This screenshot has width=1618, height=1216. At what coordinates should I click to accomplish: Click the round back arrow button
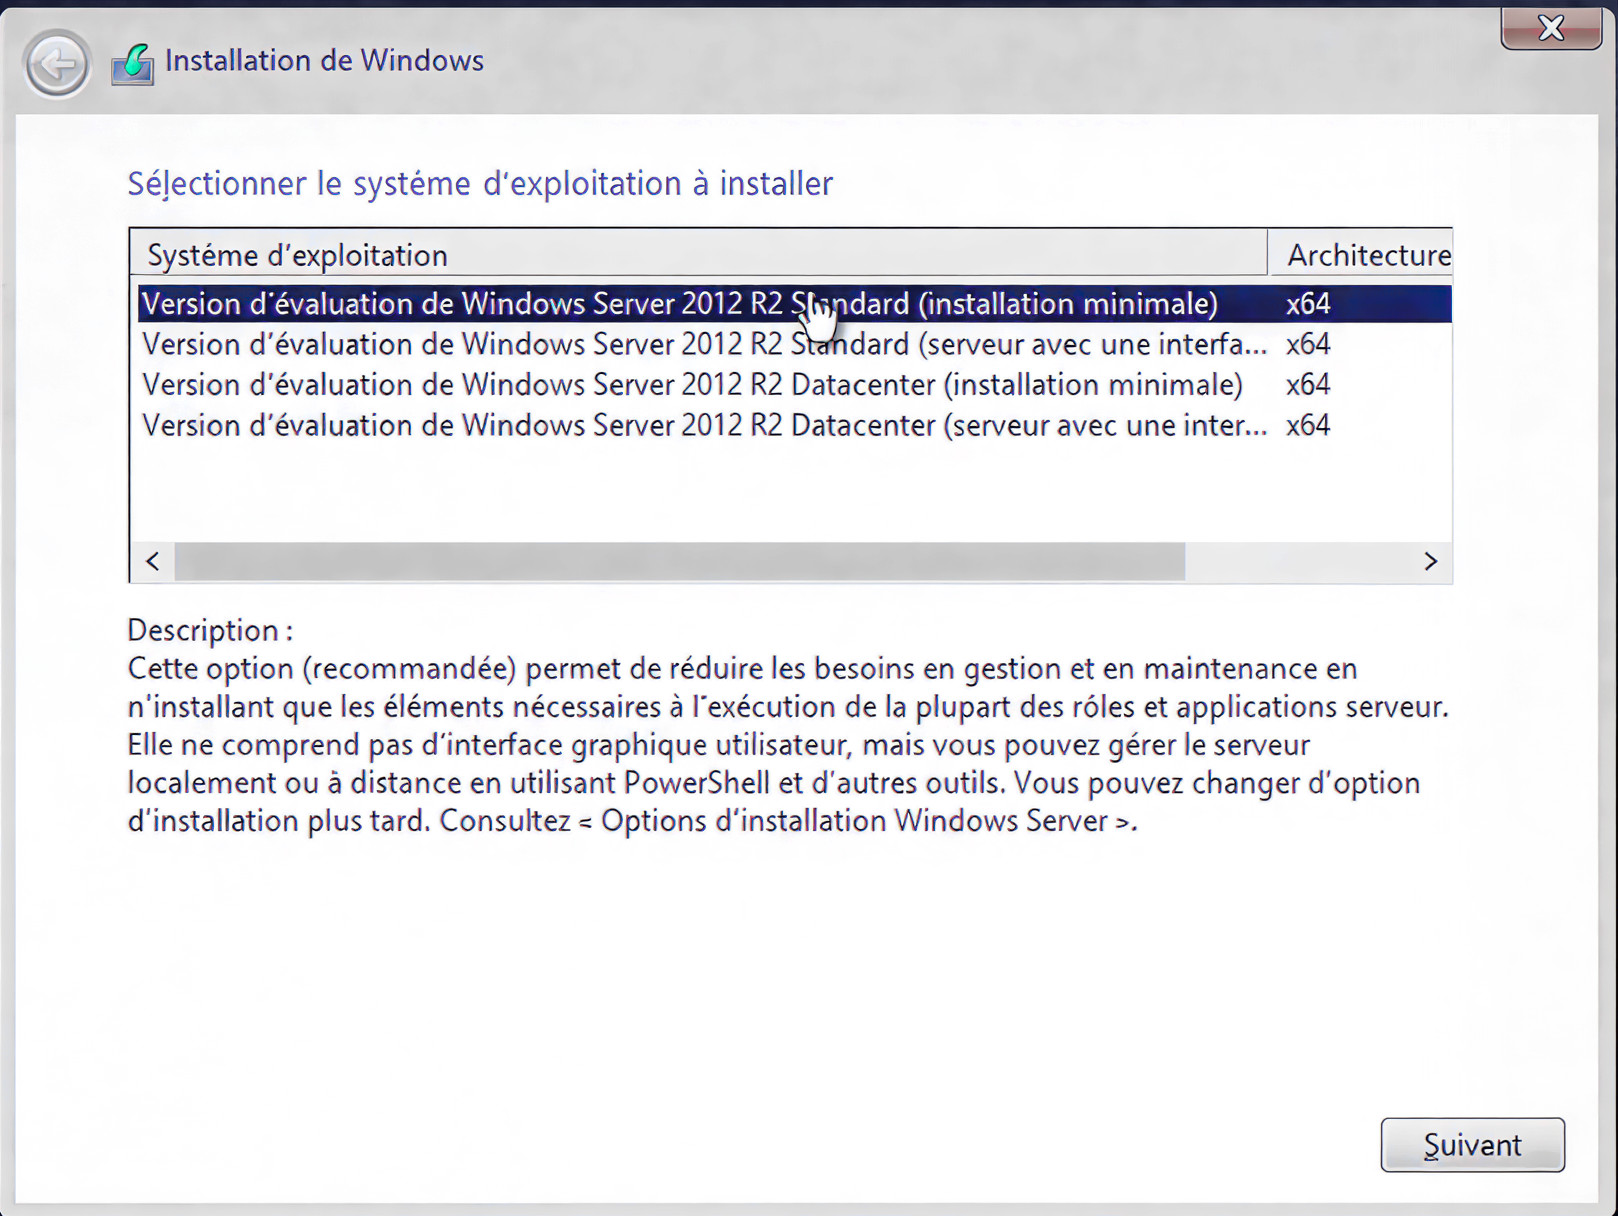[x=57, y=64]
